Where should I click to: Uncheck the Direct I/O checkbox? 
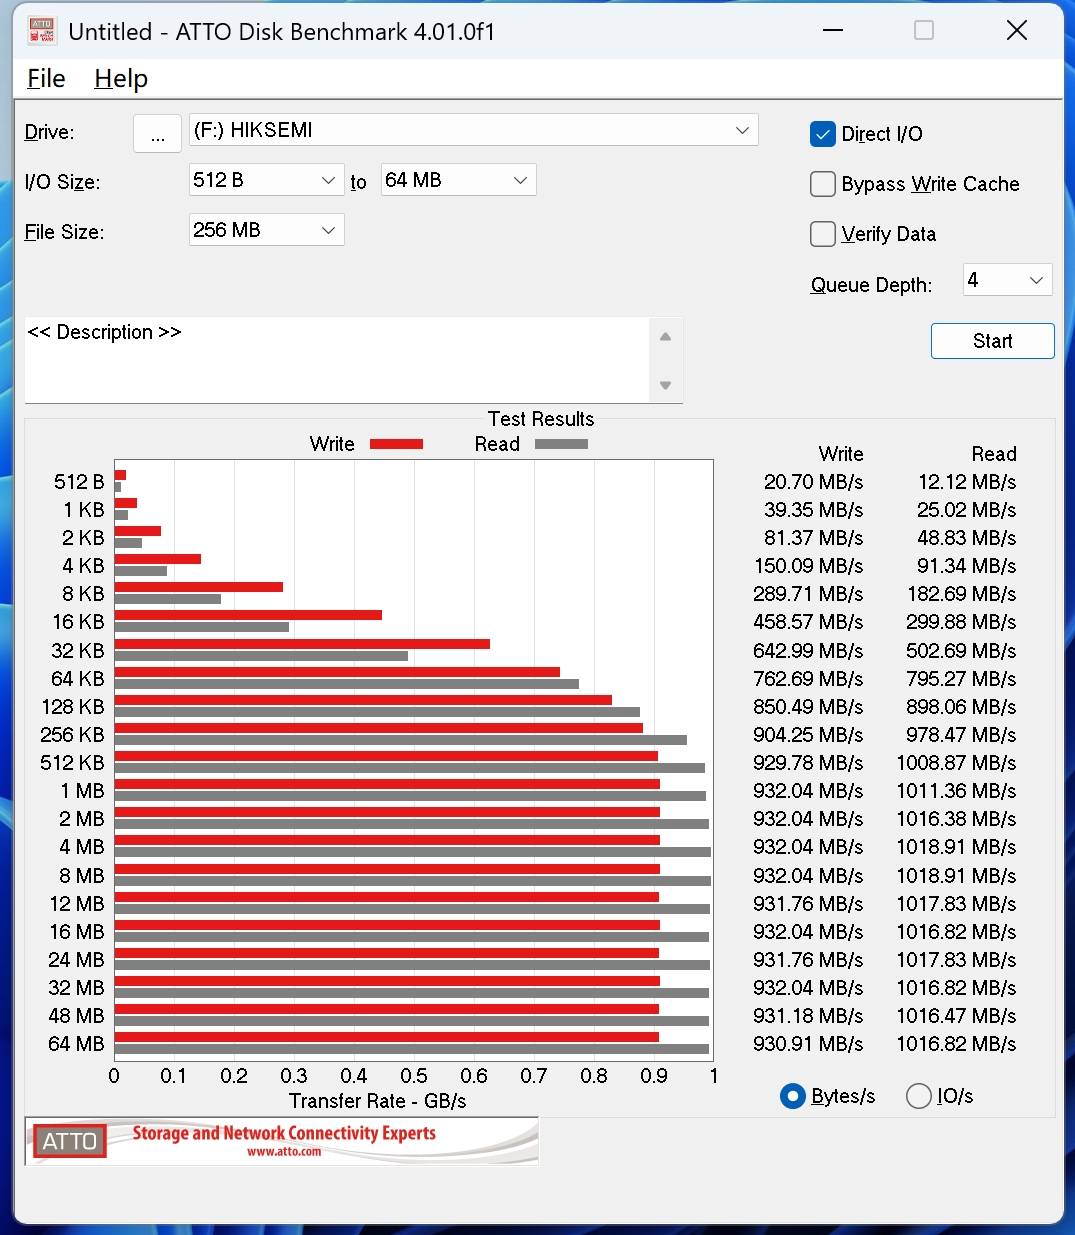[x=822, y=134]
